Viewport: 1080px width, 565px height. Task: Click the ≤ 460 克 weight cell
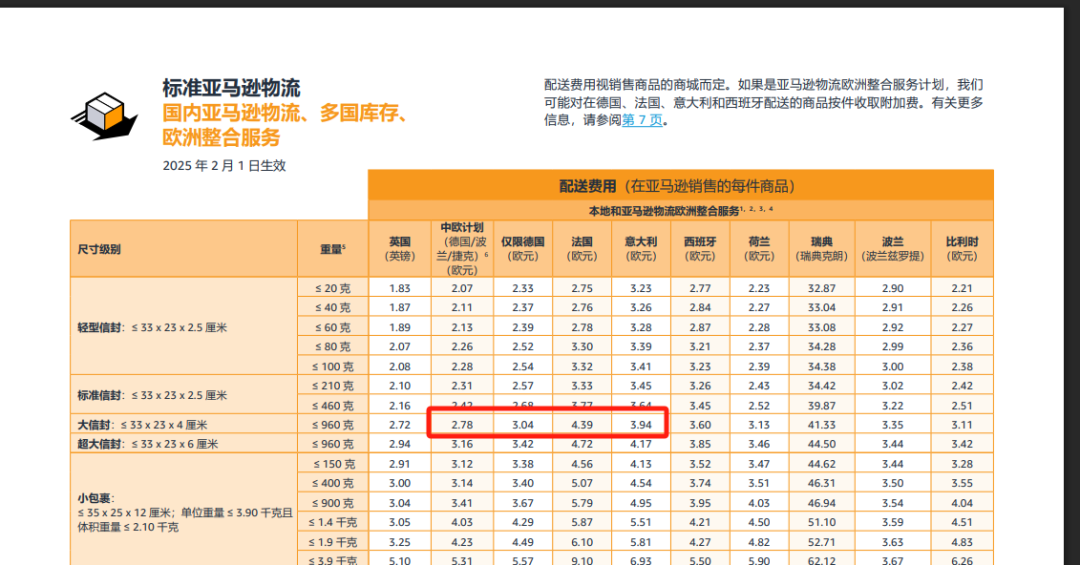click(x=333, y=406)
